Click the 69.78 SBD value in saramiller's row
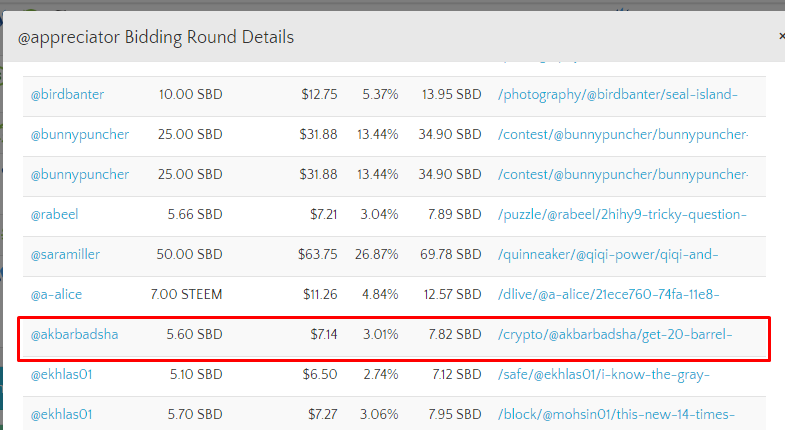 (x=450, y=254)
